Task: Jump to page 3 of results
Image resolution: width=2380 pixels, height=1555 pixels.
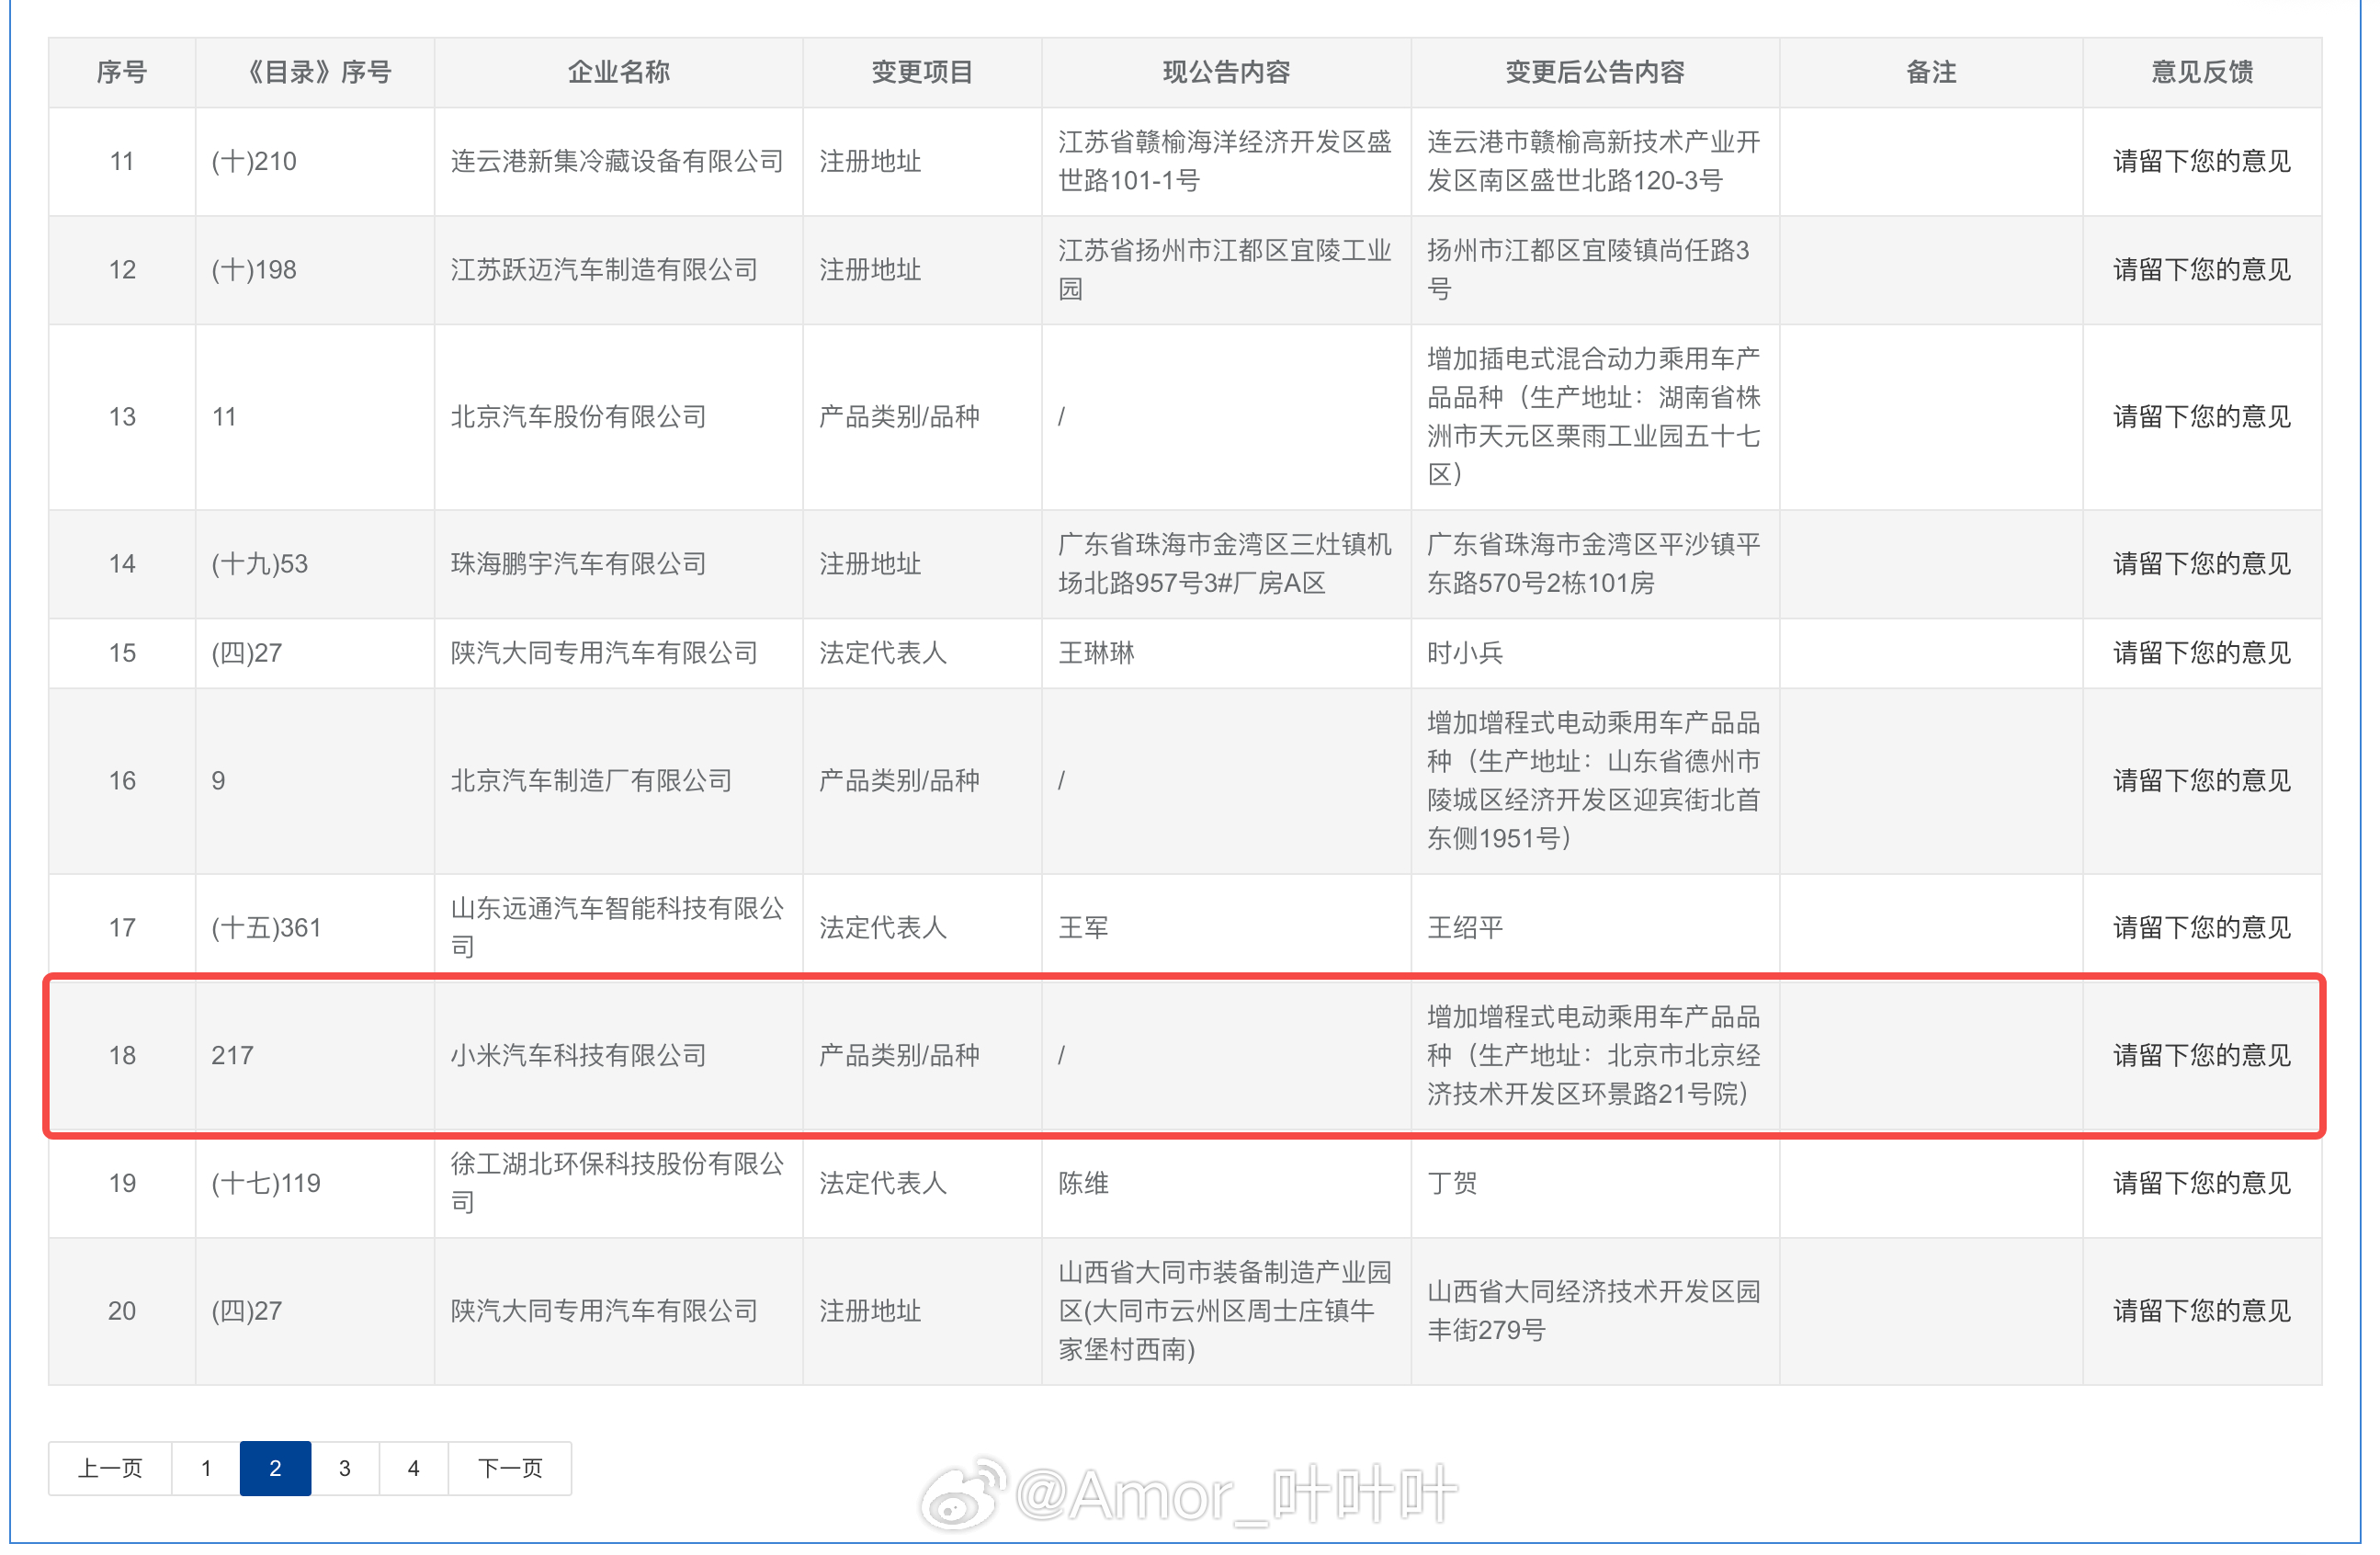Action: click(344, 1468)
